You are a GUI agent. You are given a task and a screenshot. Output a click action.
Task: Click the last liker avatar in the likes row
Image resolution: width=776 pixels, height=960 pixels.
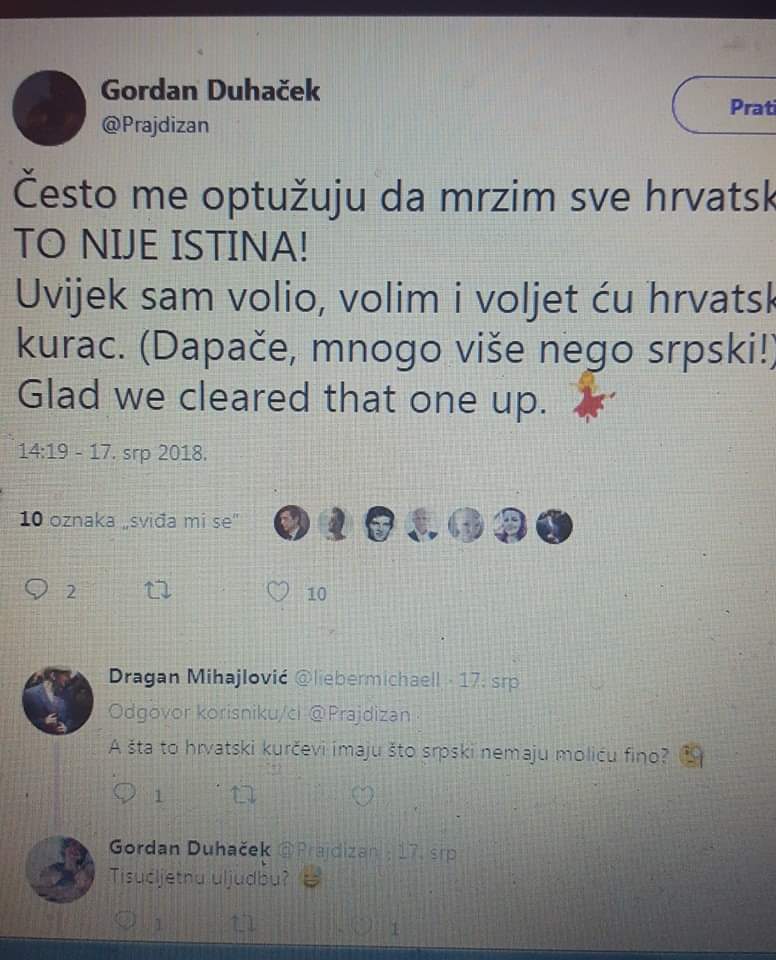click(x=554, y=527)
